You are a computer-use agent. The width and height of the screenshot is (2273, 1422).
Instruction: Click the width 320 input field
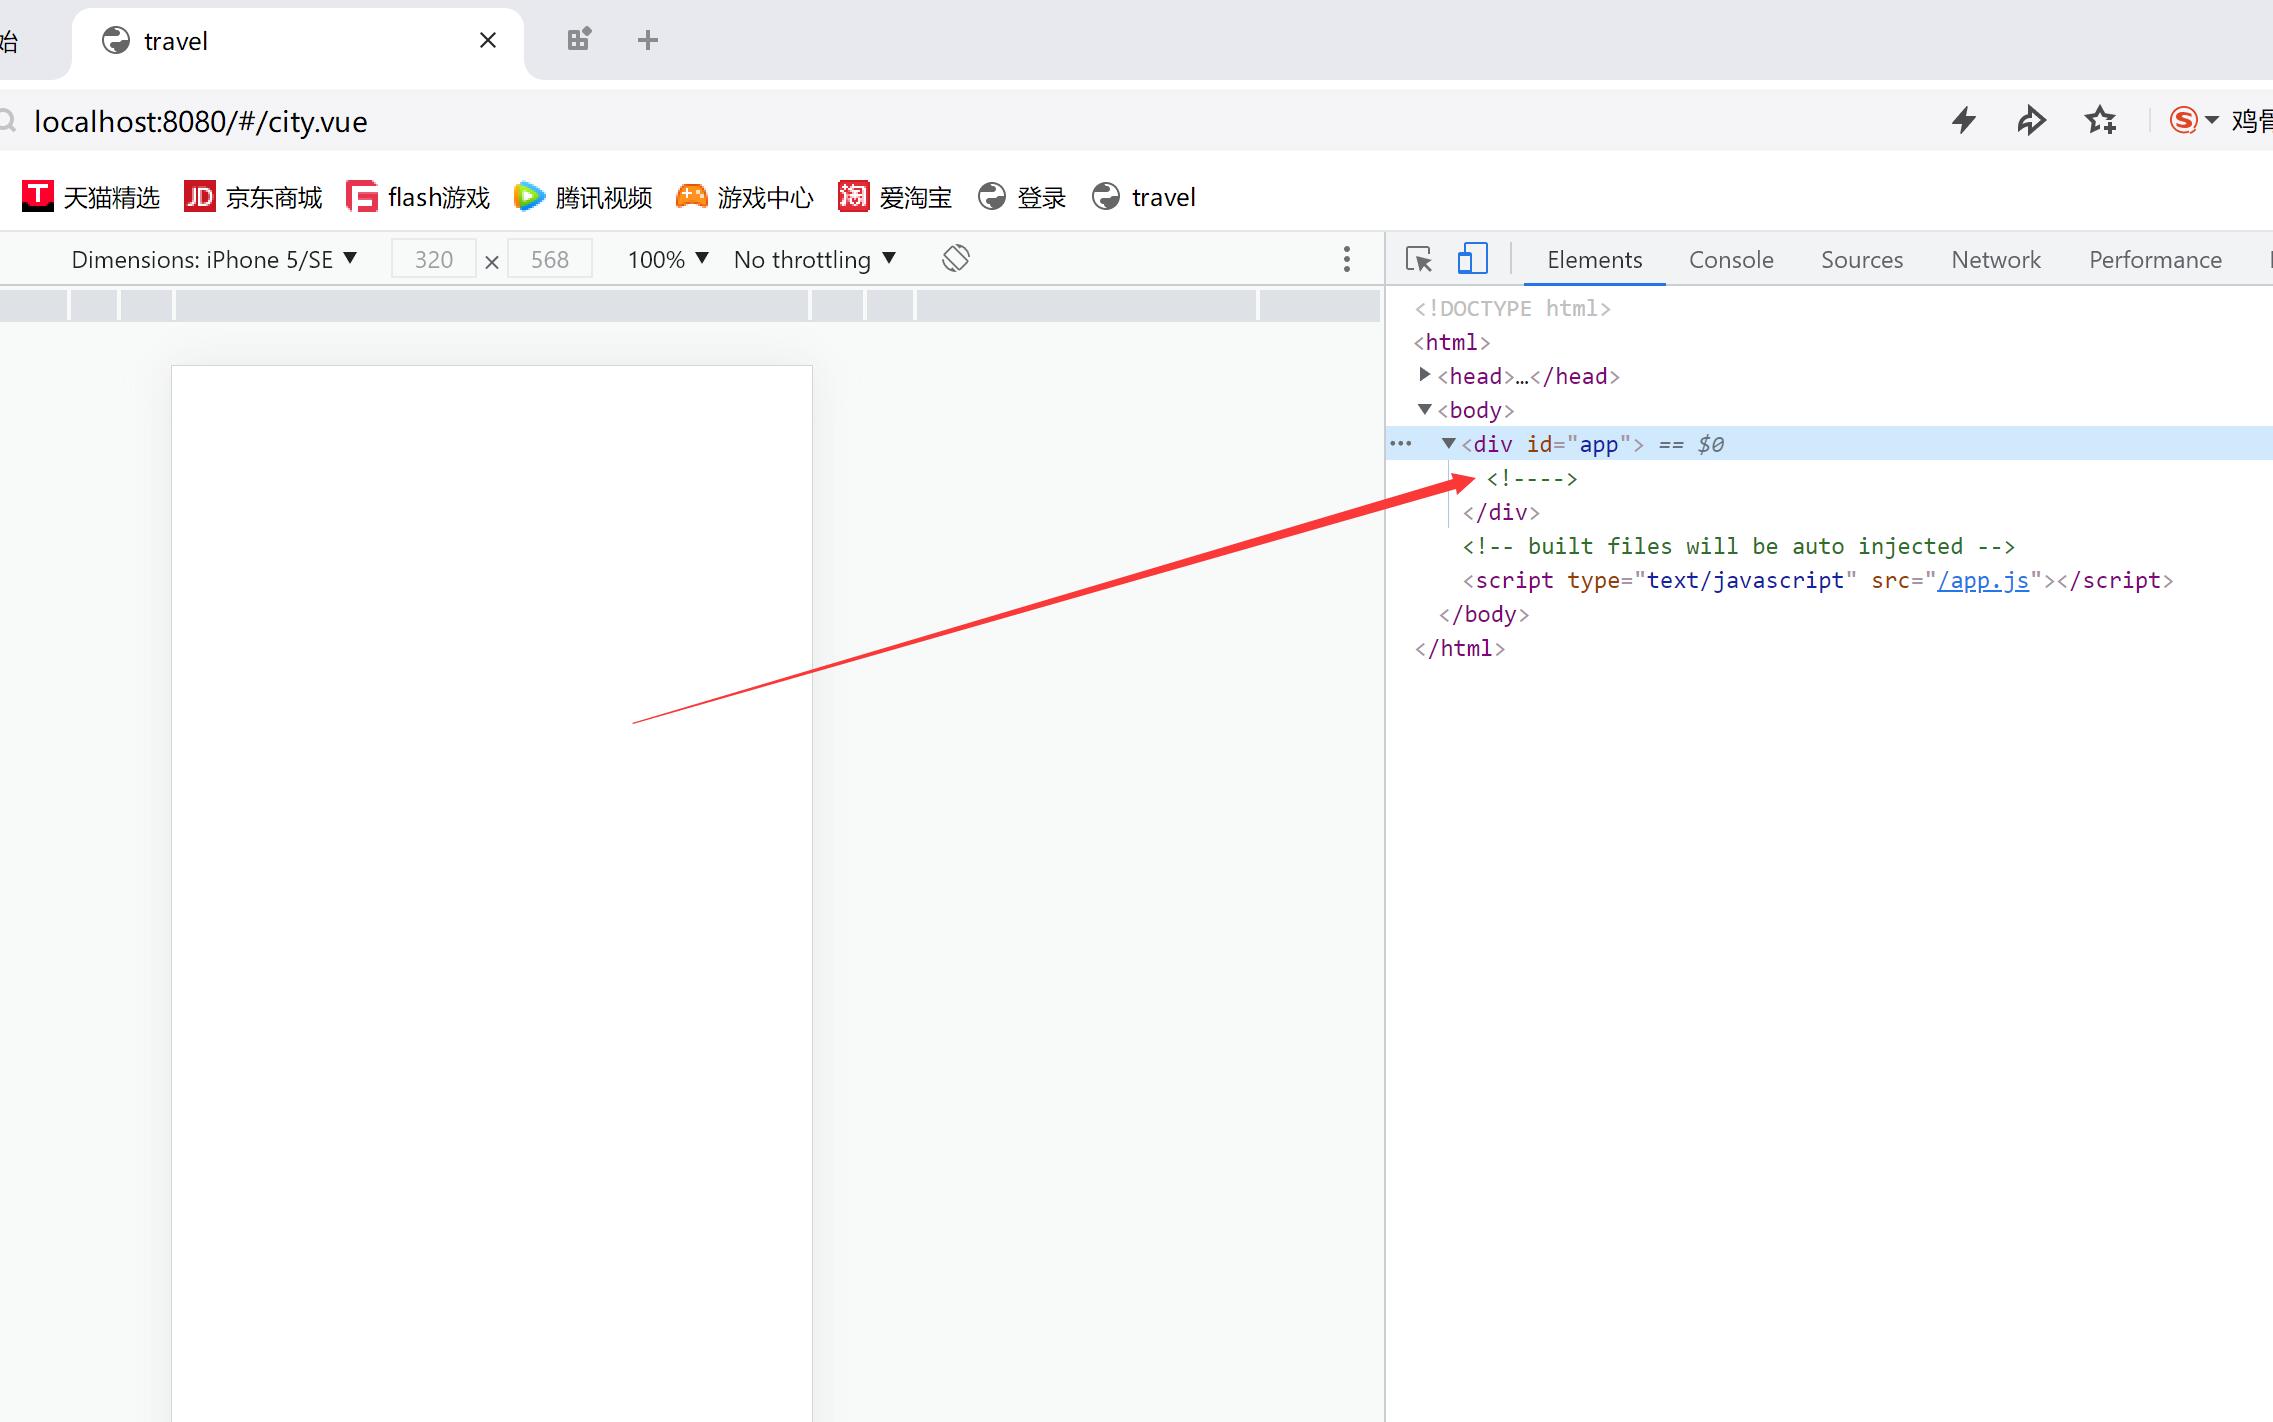[x=432, y=259]
